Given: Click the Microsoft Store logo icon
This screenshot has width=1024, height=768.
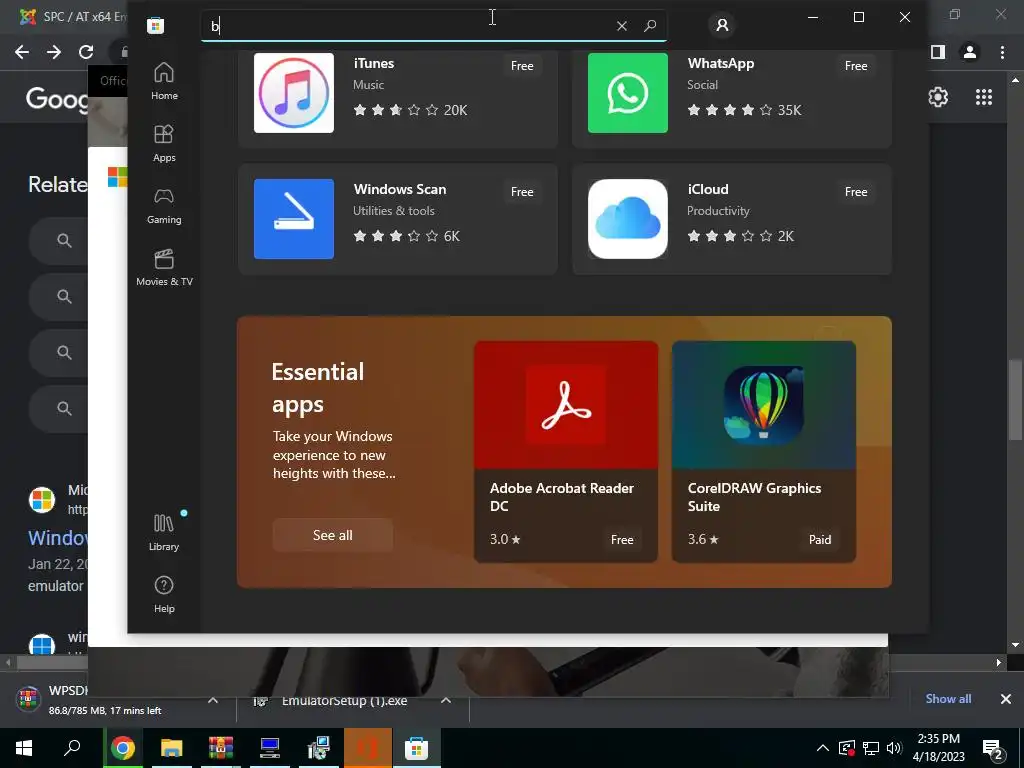Looking at the screenshot, I should 155,25.
